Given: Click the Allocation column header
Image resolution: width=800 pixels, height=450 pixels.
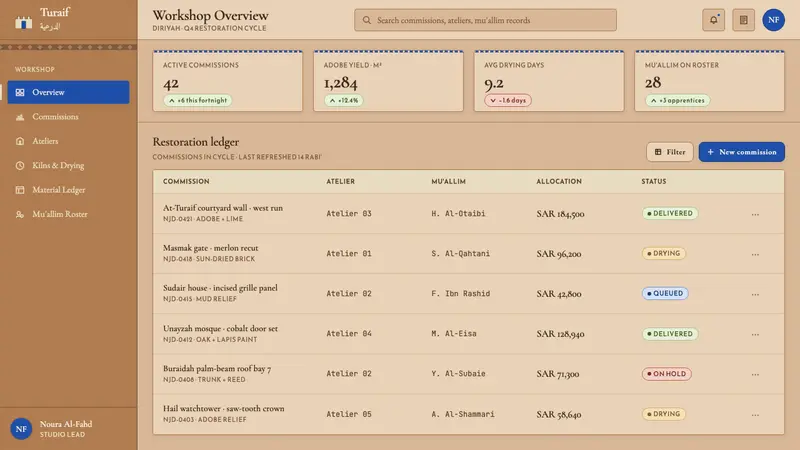Looking at the screenshot, I should (x=559, y=181).
